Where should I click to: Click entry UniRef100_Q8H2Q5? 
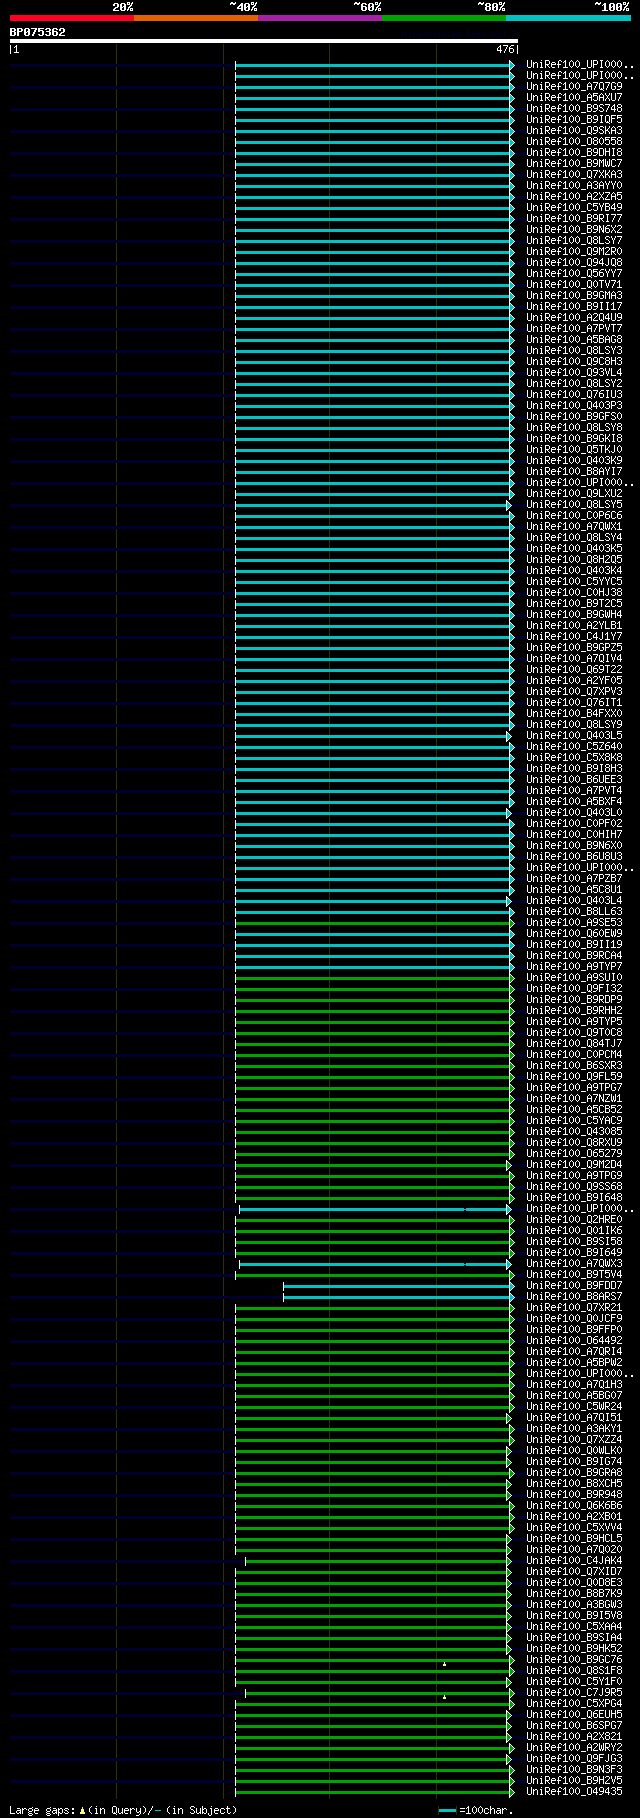pyautogui.click(x=574, y=560)
